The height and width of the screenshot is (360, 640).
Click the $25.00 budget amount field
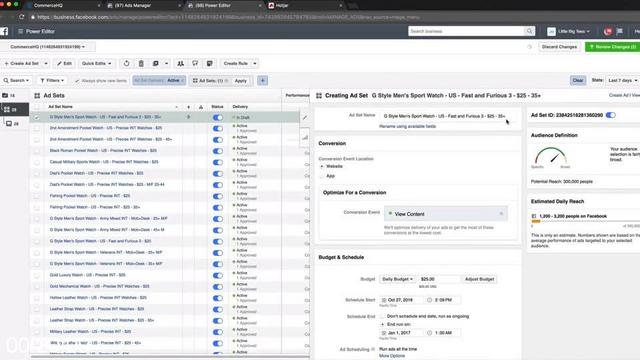(x=439, y=279)
